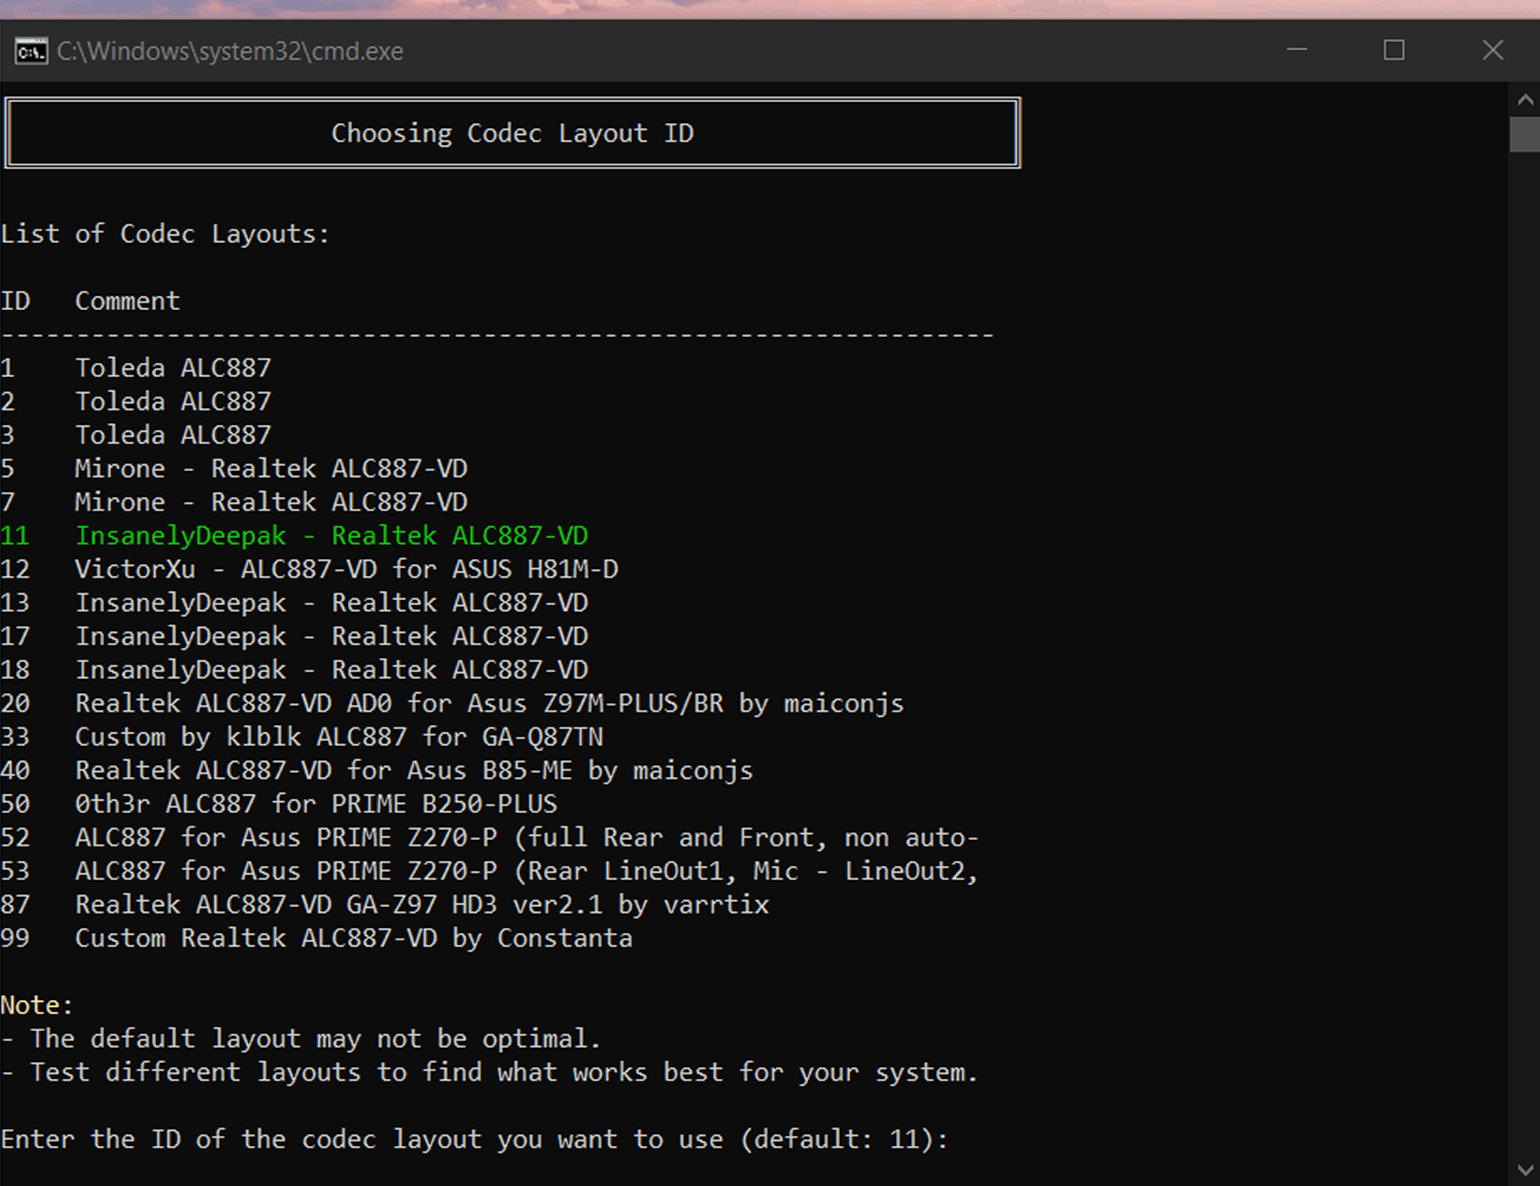Click the 'Asus B85-ME by maiconjs' row

pos(377,770)
